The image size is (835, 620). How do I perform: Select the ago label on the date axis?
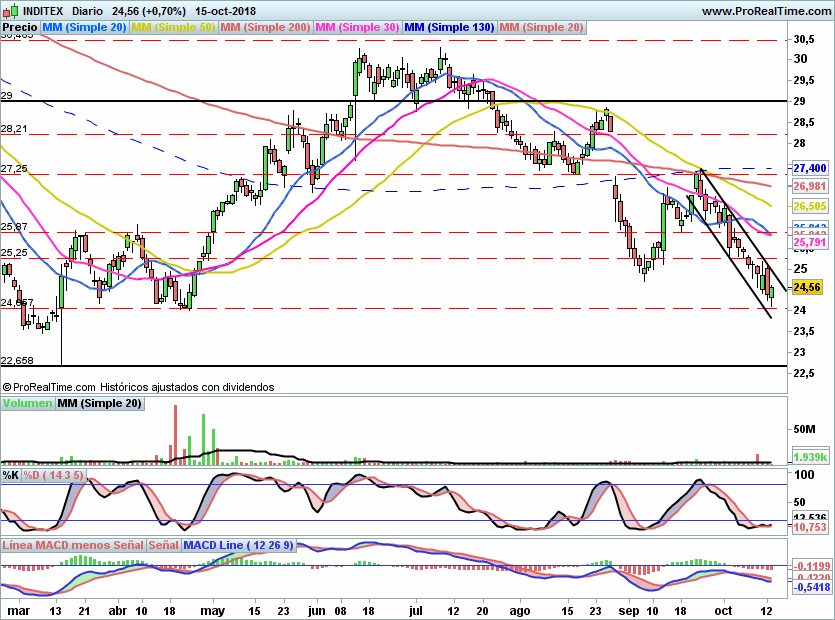520,611
